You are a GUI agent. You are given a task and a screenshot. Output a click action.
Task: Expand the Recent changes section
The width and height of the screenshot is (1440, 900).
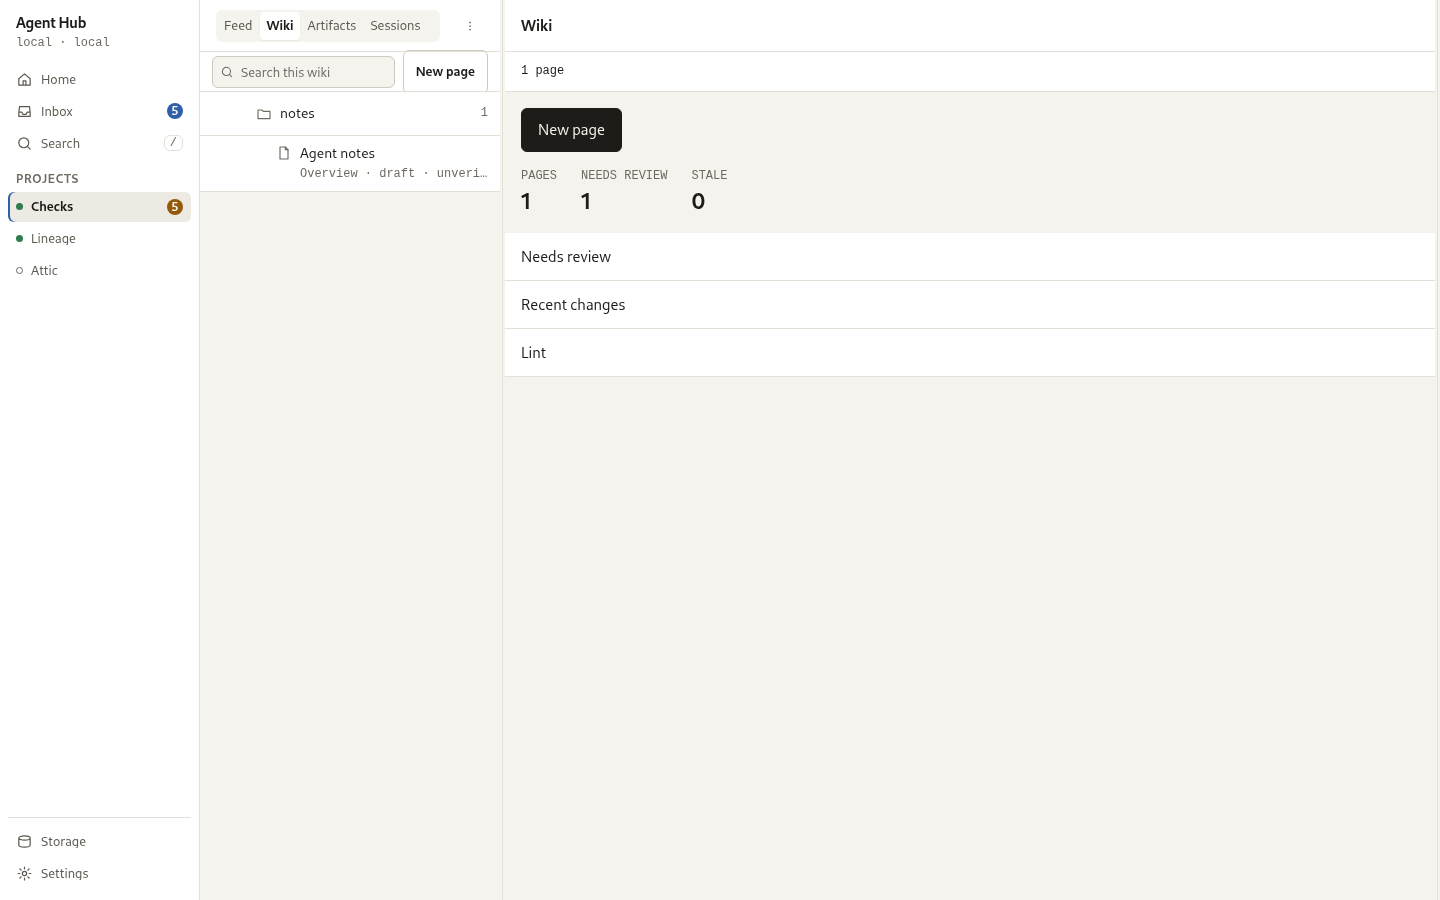tap(970, 305)
